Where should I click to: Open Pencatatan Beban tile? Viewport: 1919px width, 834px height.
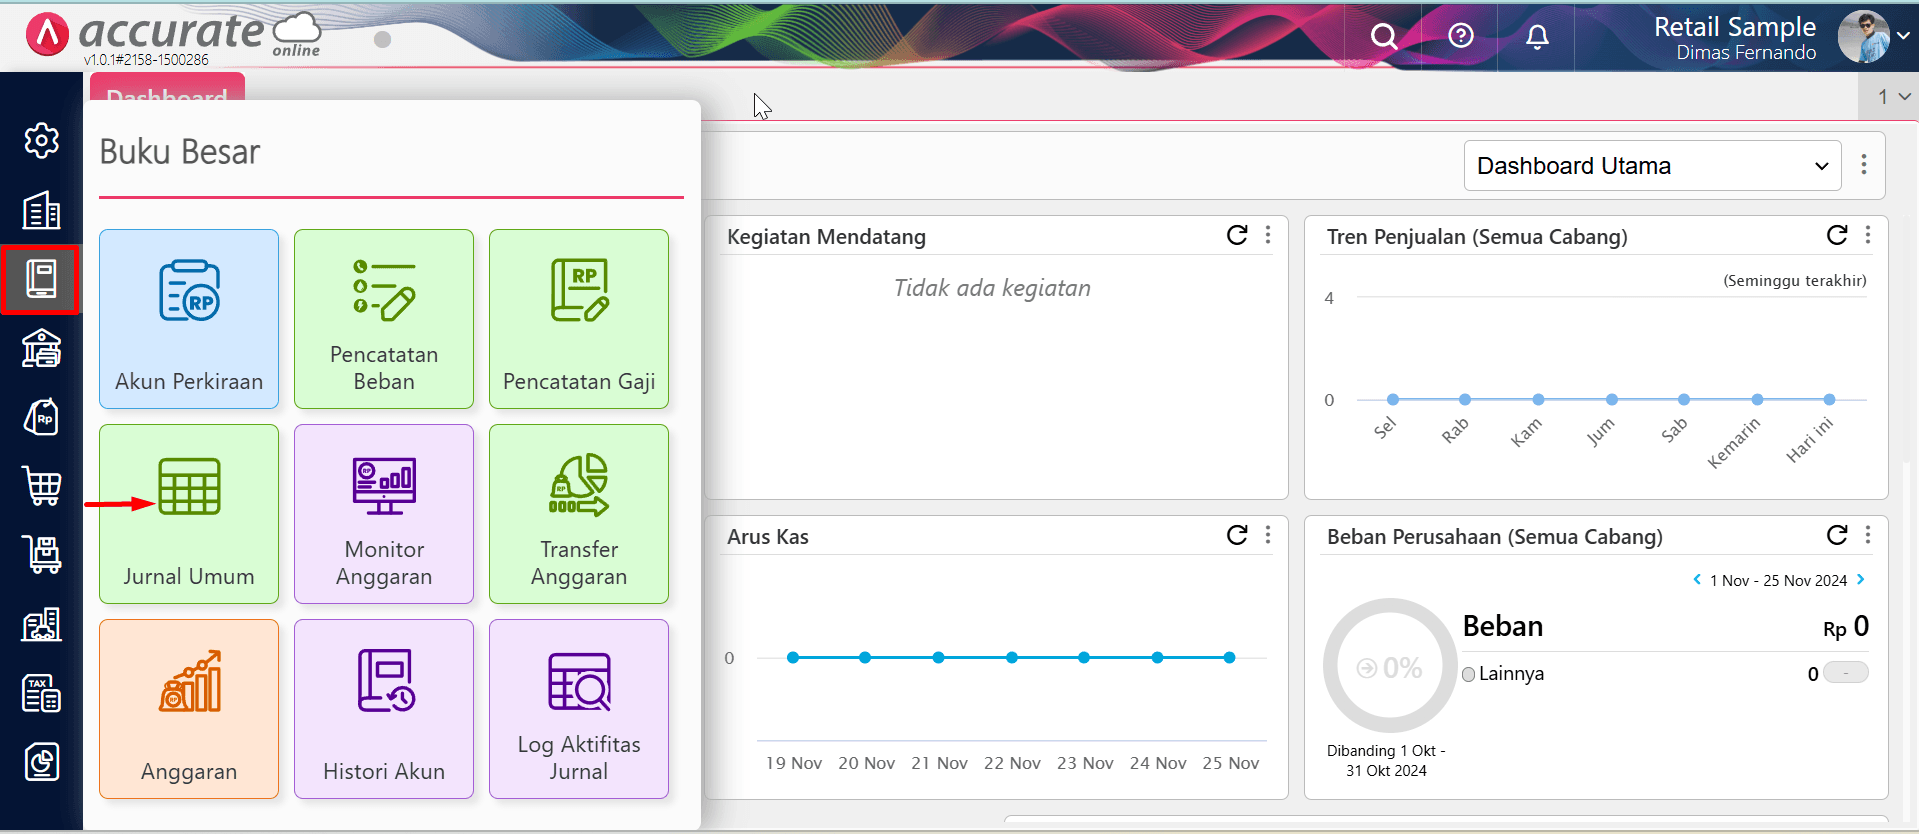click(384, 319)
